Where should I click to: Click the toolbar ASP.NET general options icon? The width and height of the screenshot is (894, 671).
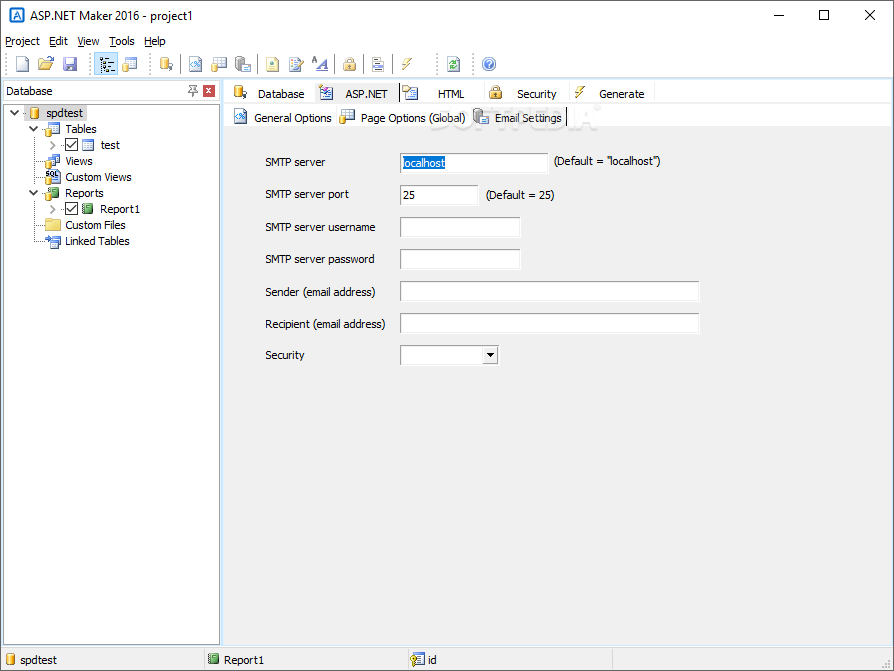pyautogui.click(x=196, y=64)
